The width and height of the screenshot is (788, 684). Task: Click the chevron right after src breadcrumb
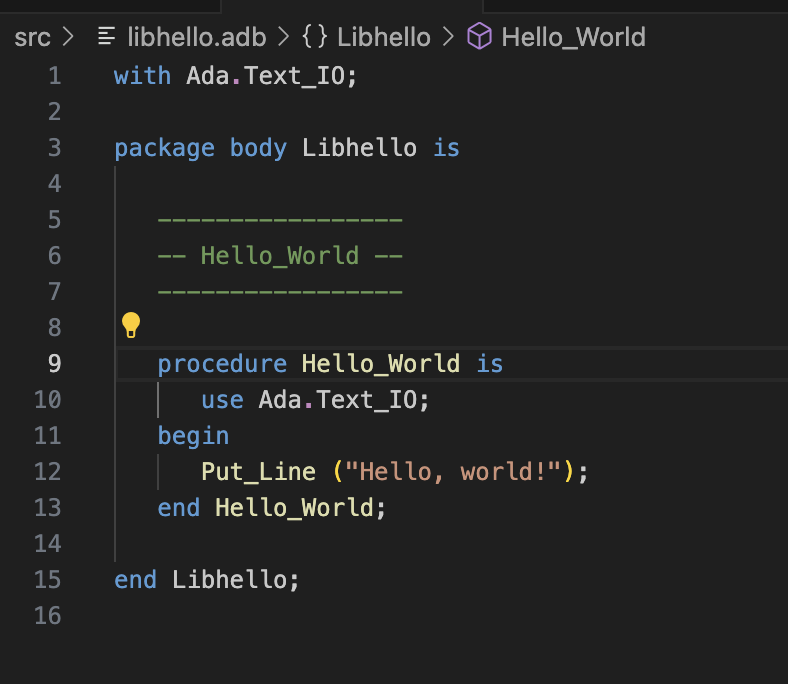click(68, 38)
